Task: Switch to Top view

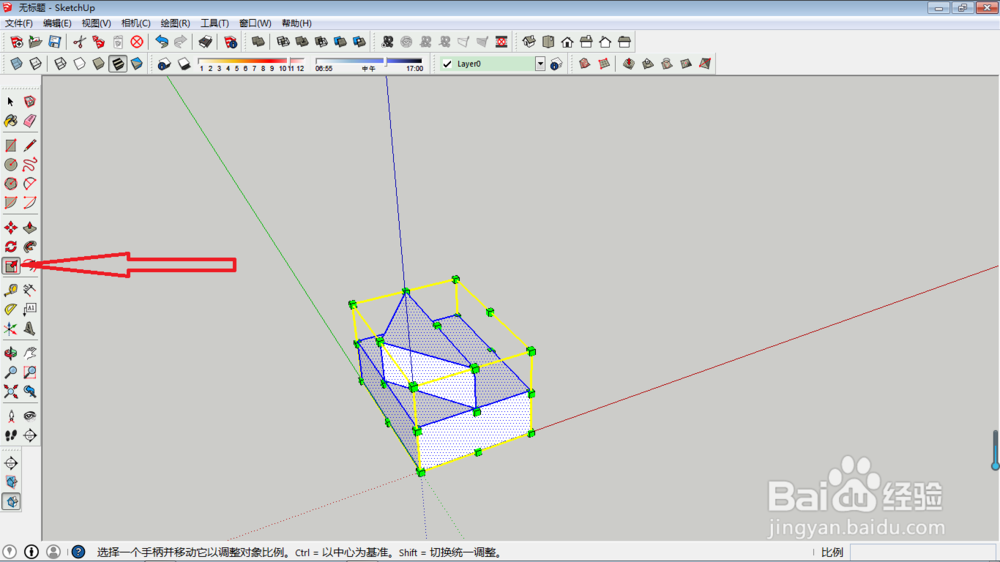Action: click(x=548, y=42)
